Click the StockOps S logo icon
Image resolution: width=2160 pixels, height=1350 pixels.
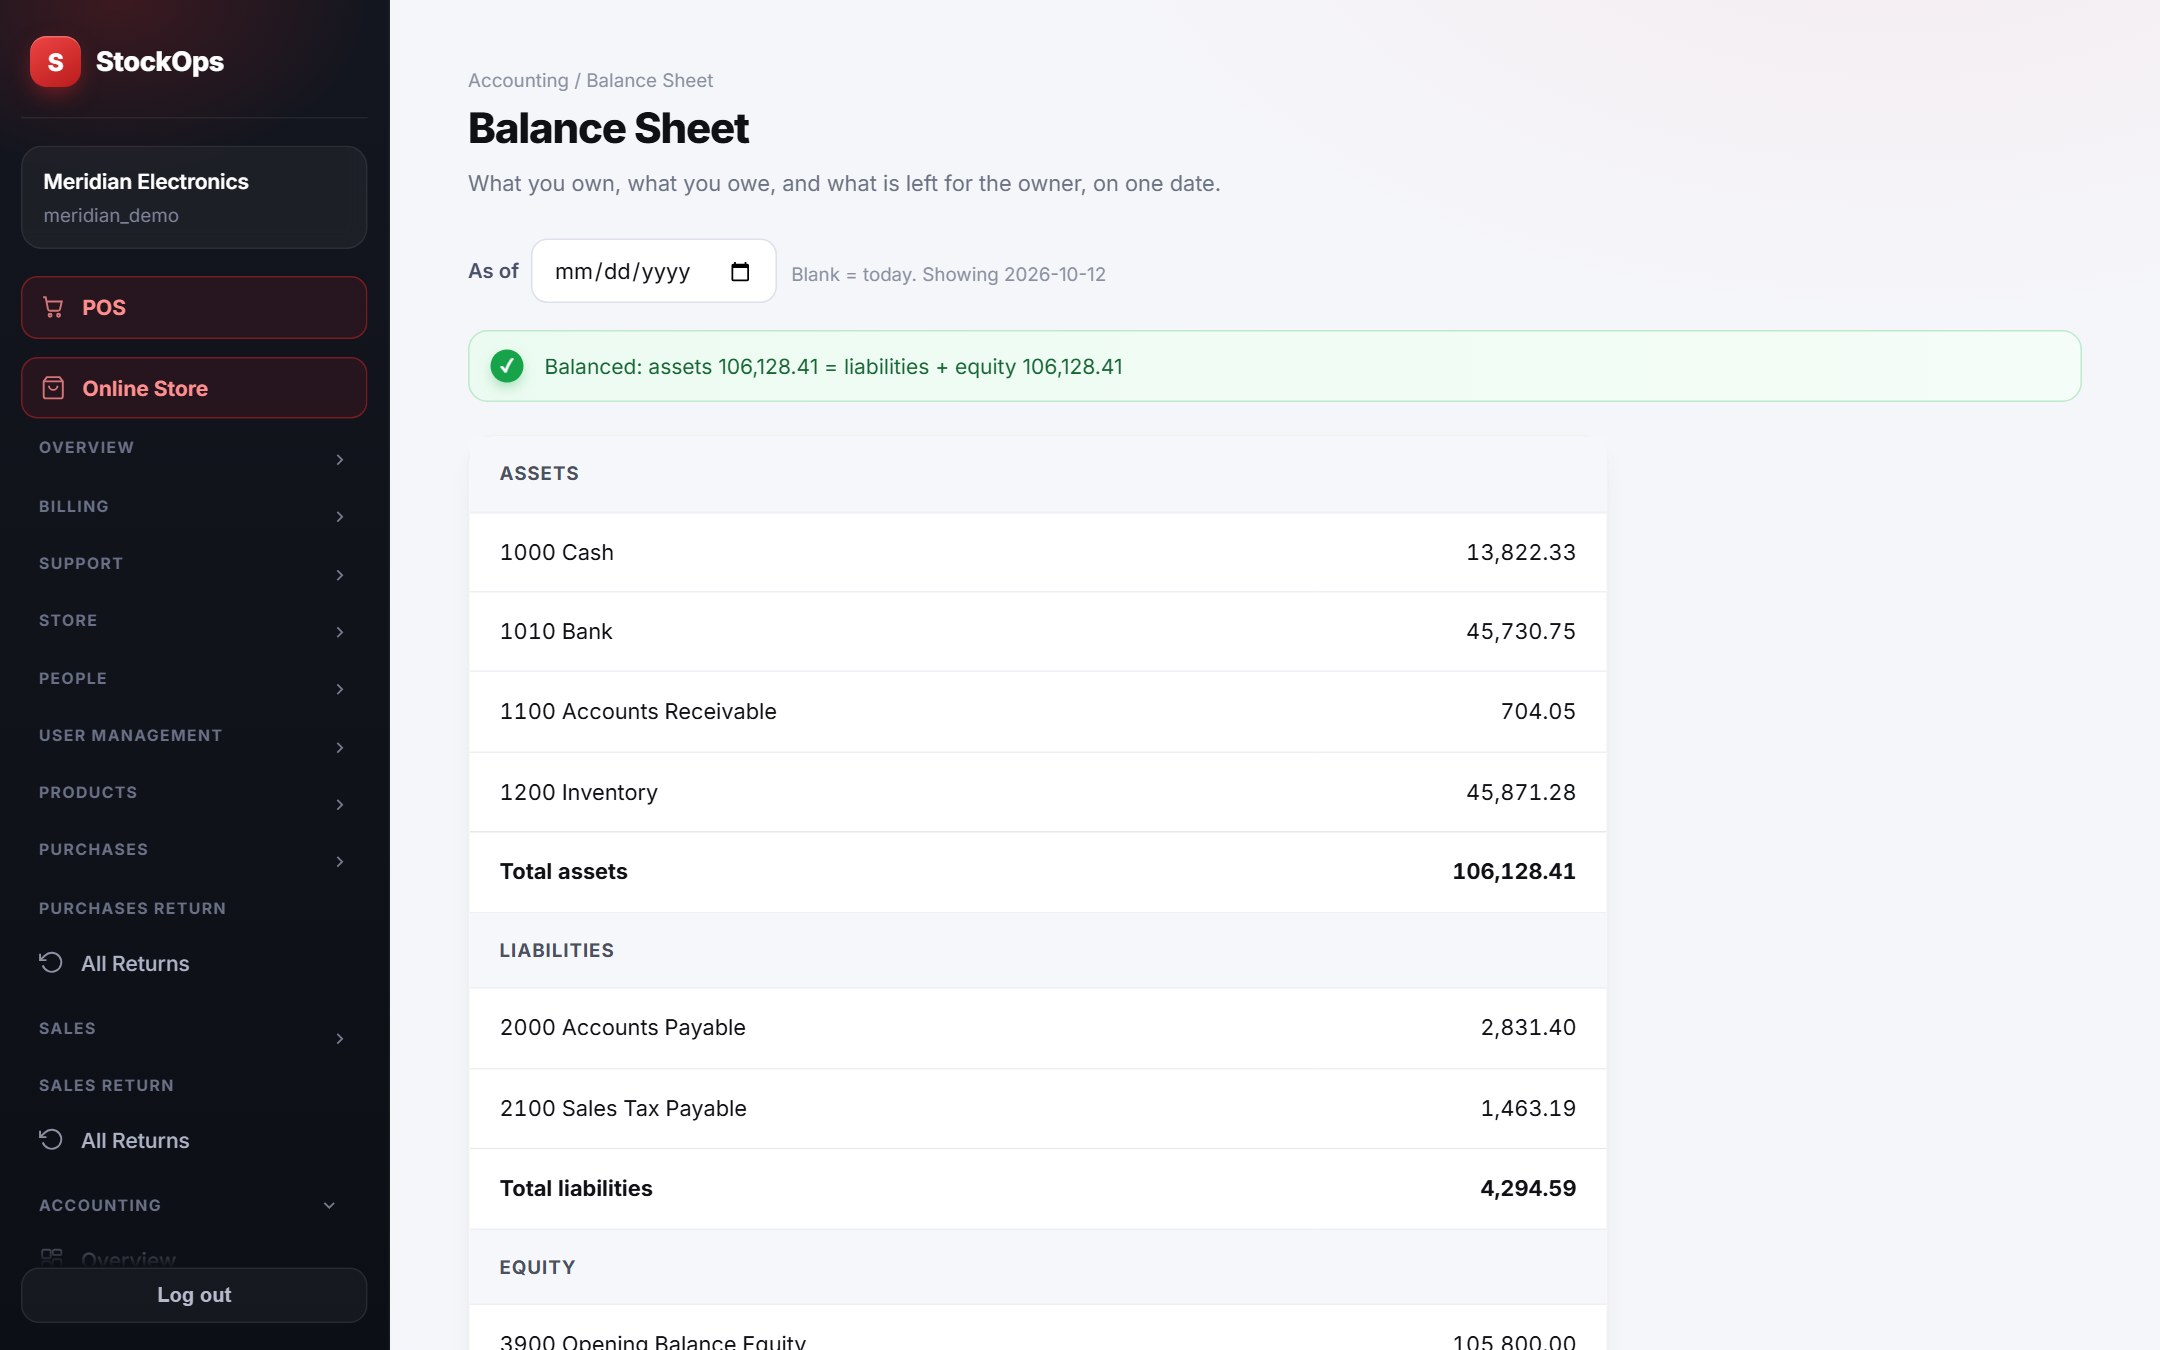point(55,62)
